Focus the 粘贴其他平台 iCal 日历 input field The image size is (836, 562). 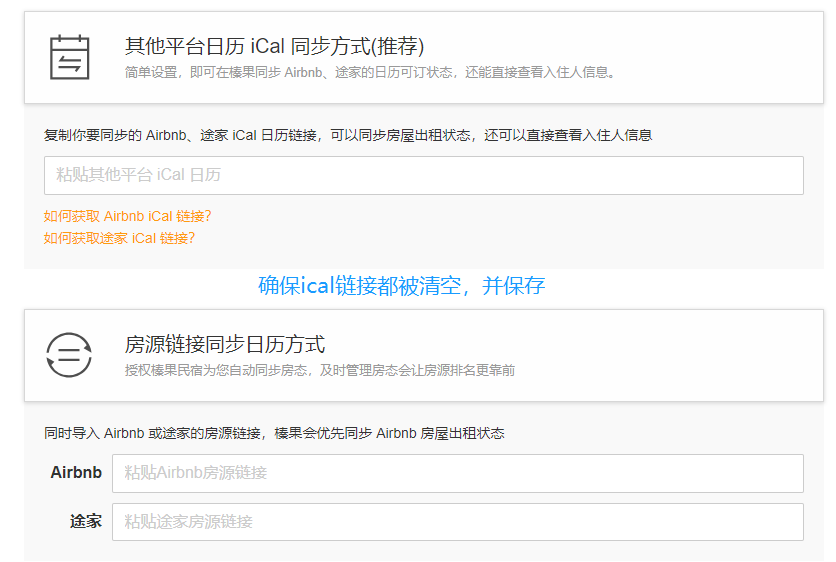pyautogui.click(x=423, y=175)
